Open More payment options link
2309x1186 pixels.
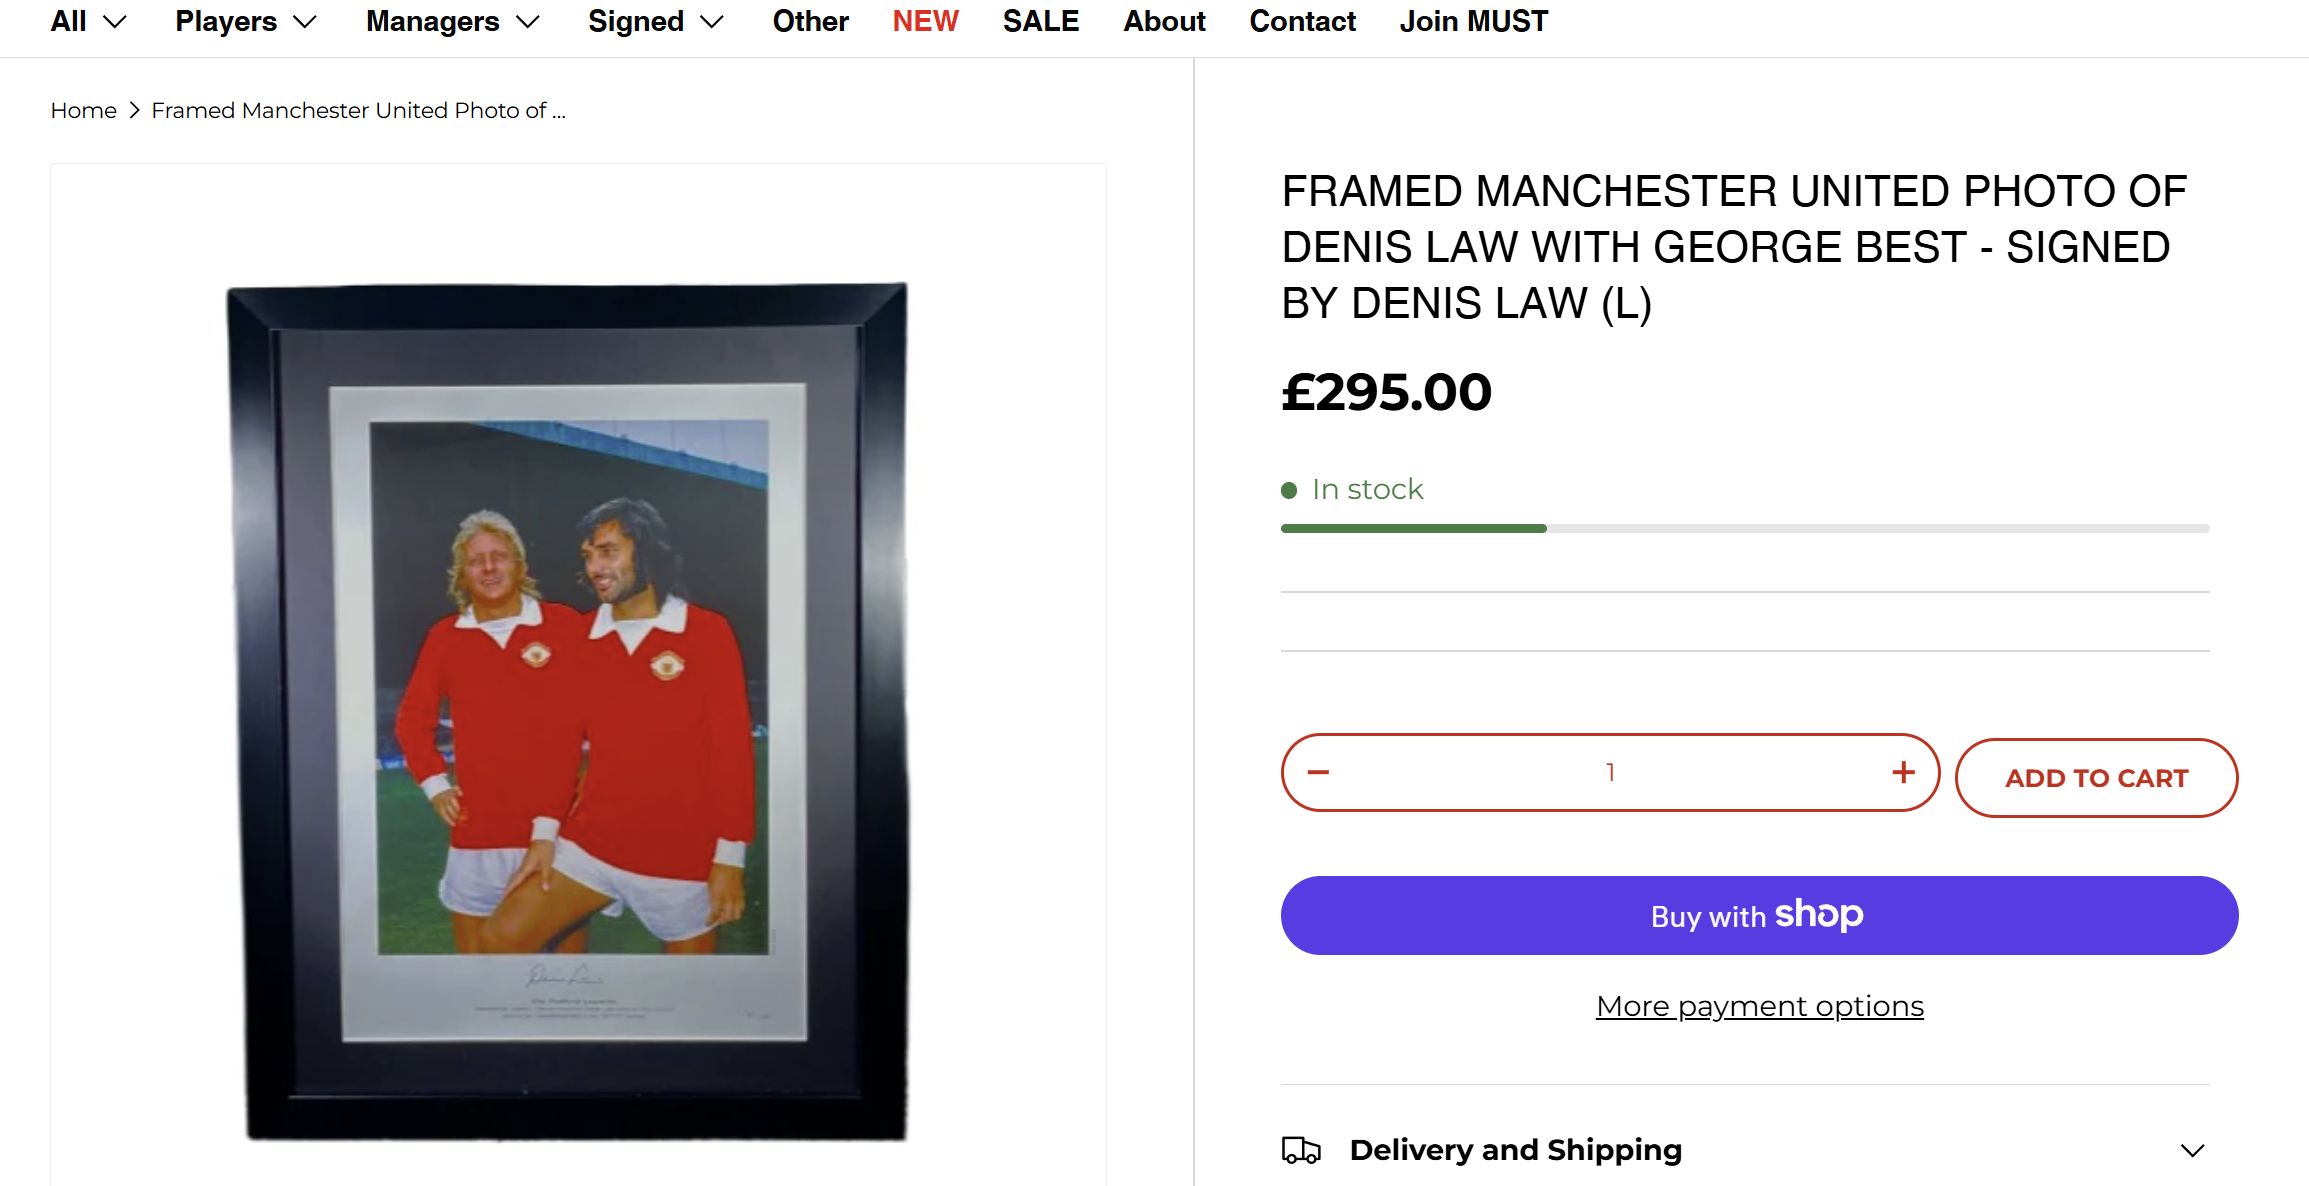click(x=1759, y=1006)
